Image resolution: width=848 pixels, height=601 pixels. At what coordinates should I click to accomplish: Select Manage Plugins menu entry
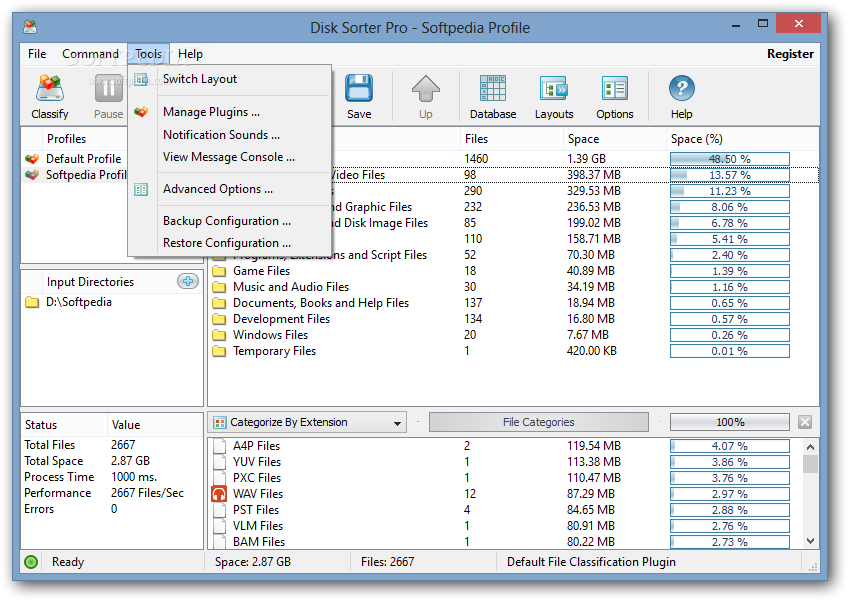[x=230, y=112]
